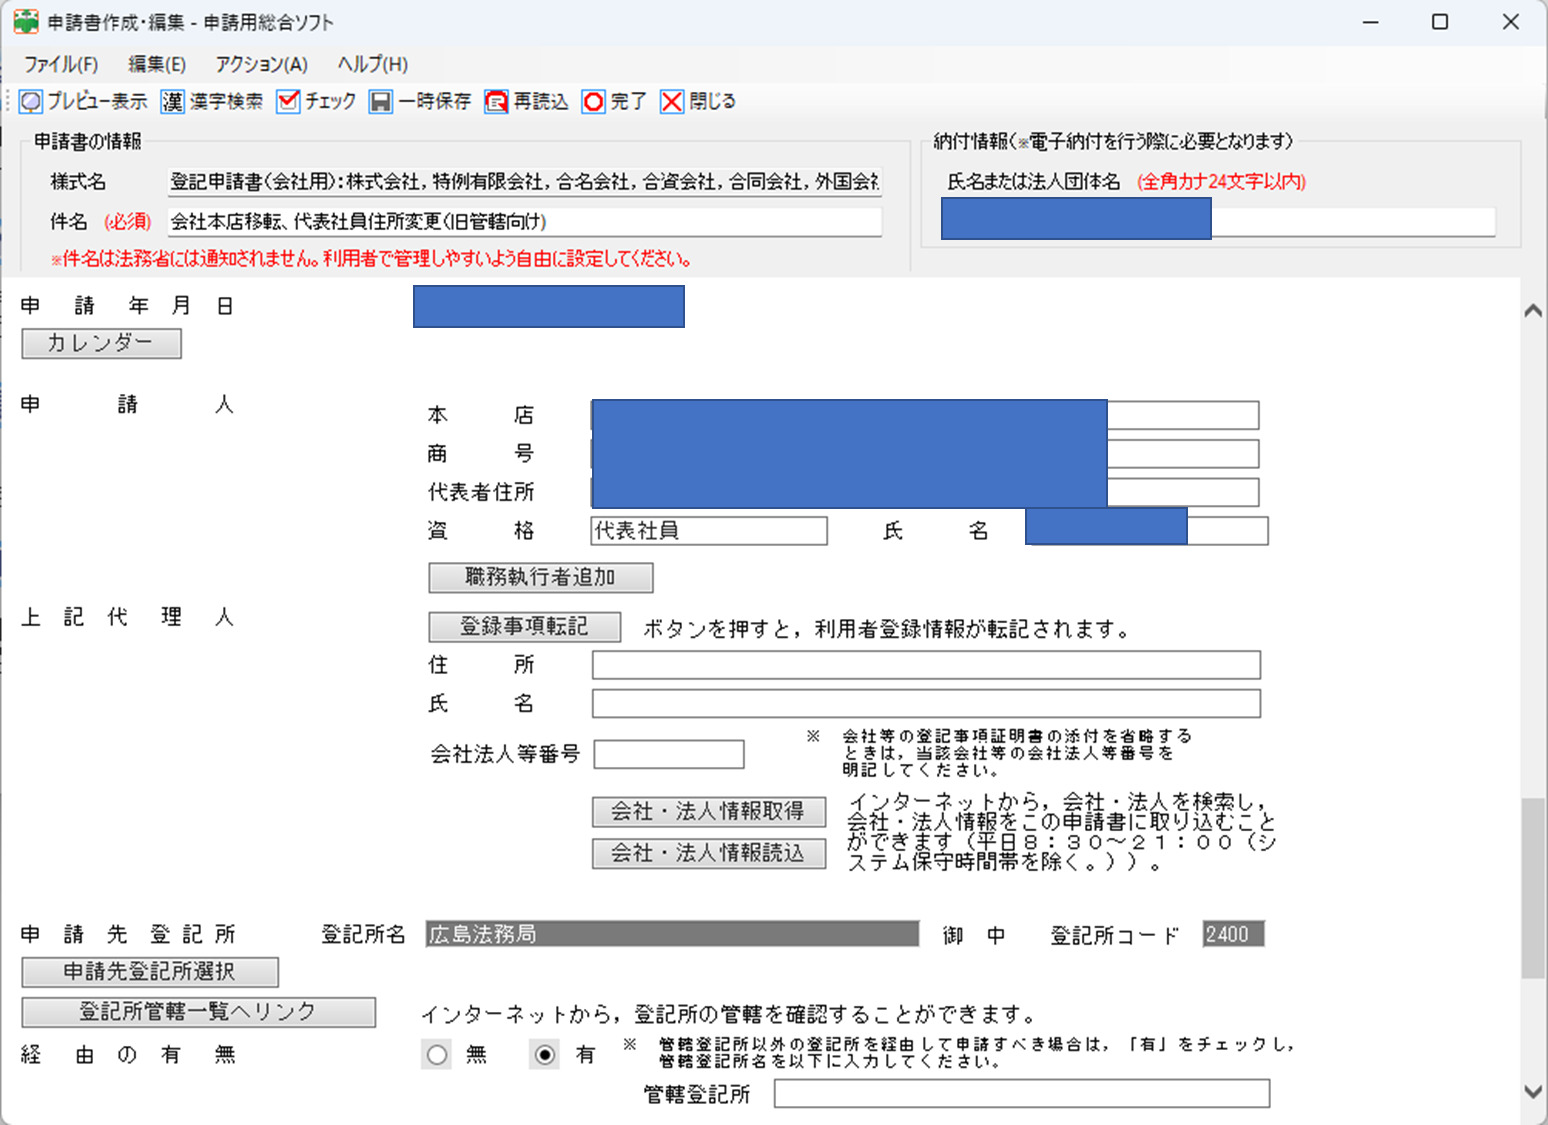Click the 管轄登記所 input field
Image resolution: width=1548 pixels, height=1125 pixels.
1022,1093
